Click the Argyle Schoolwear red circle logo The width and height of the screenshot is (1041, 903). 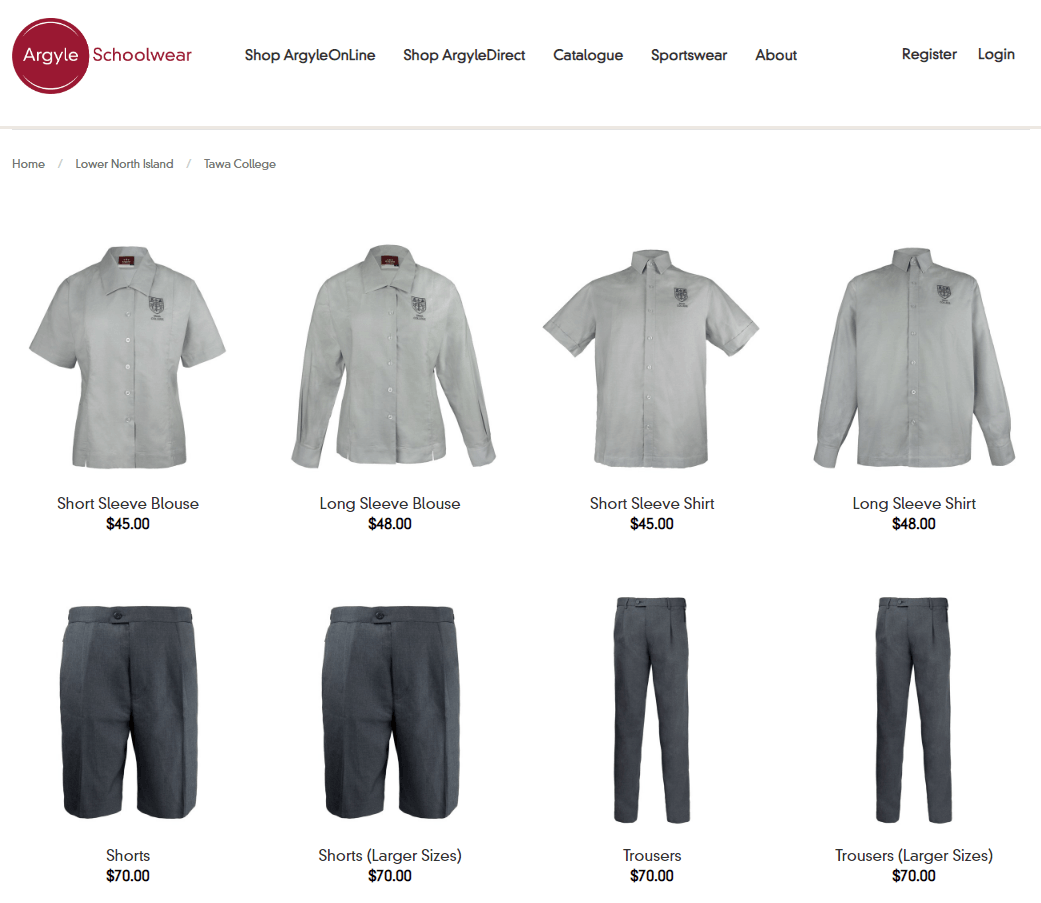(50, 56)
